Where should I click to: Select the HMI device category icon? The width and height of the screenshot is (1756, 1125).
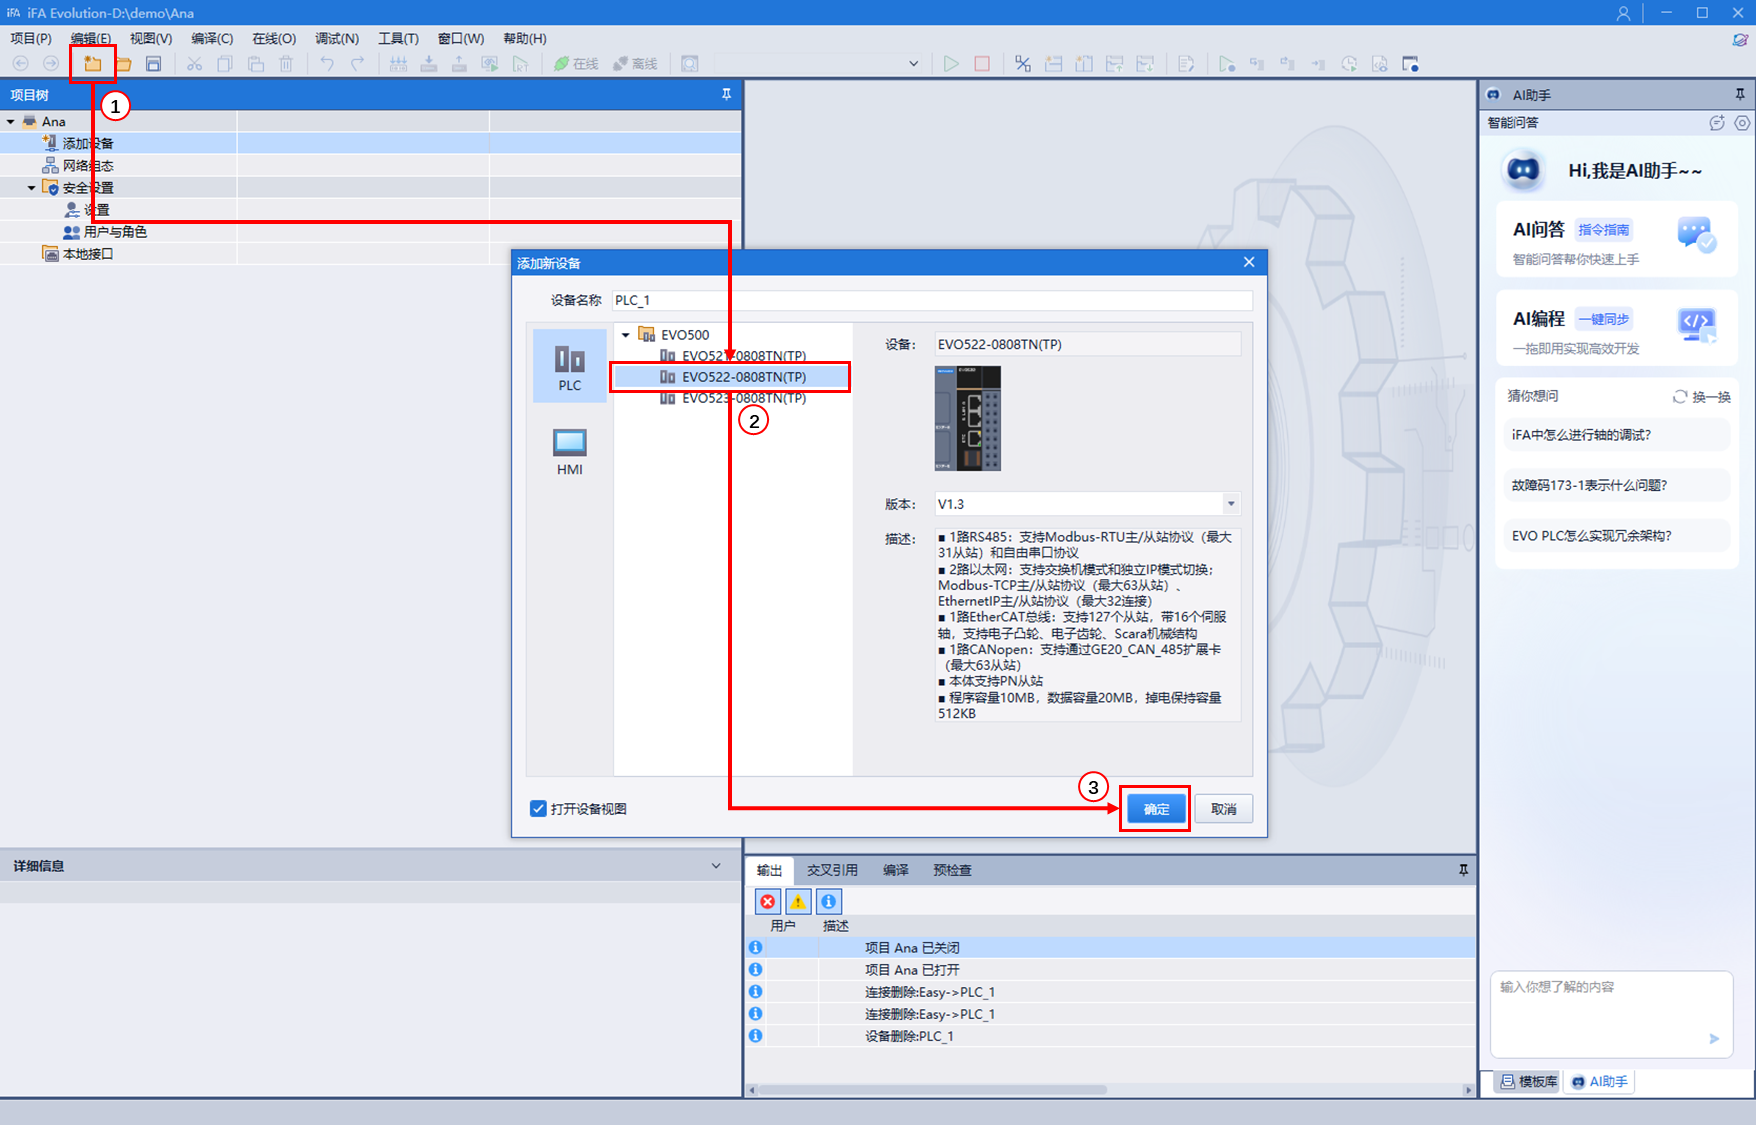pos(569,451)
